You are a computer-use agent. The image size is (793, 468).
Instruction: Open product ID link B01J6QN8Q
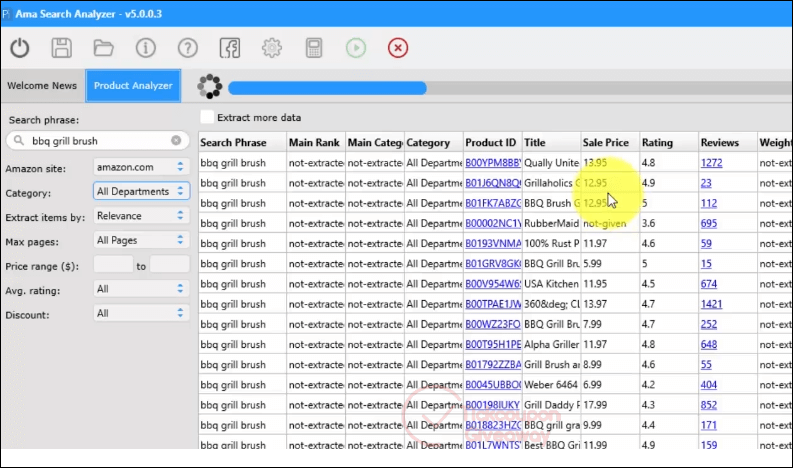[493, 183]
